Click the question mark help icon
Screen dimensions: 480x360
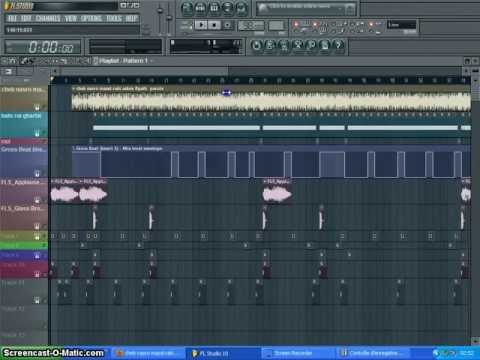[339, 45]
